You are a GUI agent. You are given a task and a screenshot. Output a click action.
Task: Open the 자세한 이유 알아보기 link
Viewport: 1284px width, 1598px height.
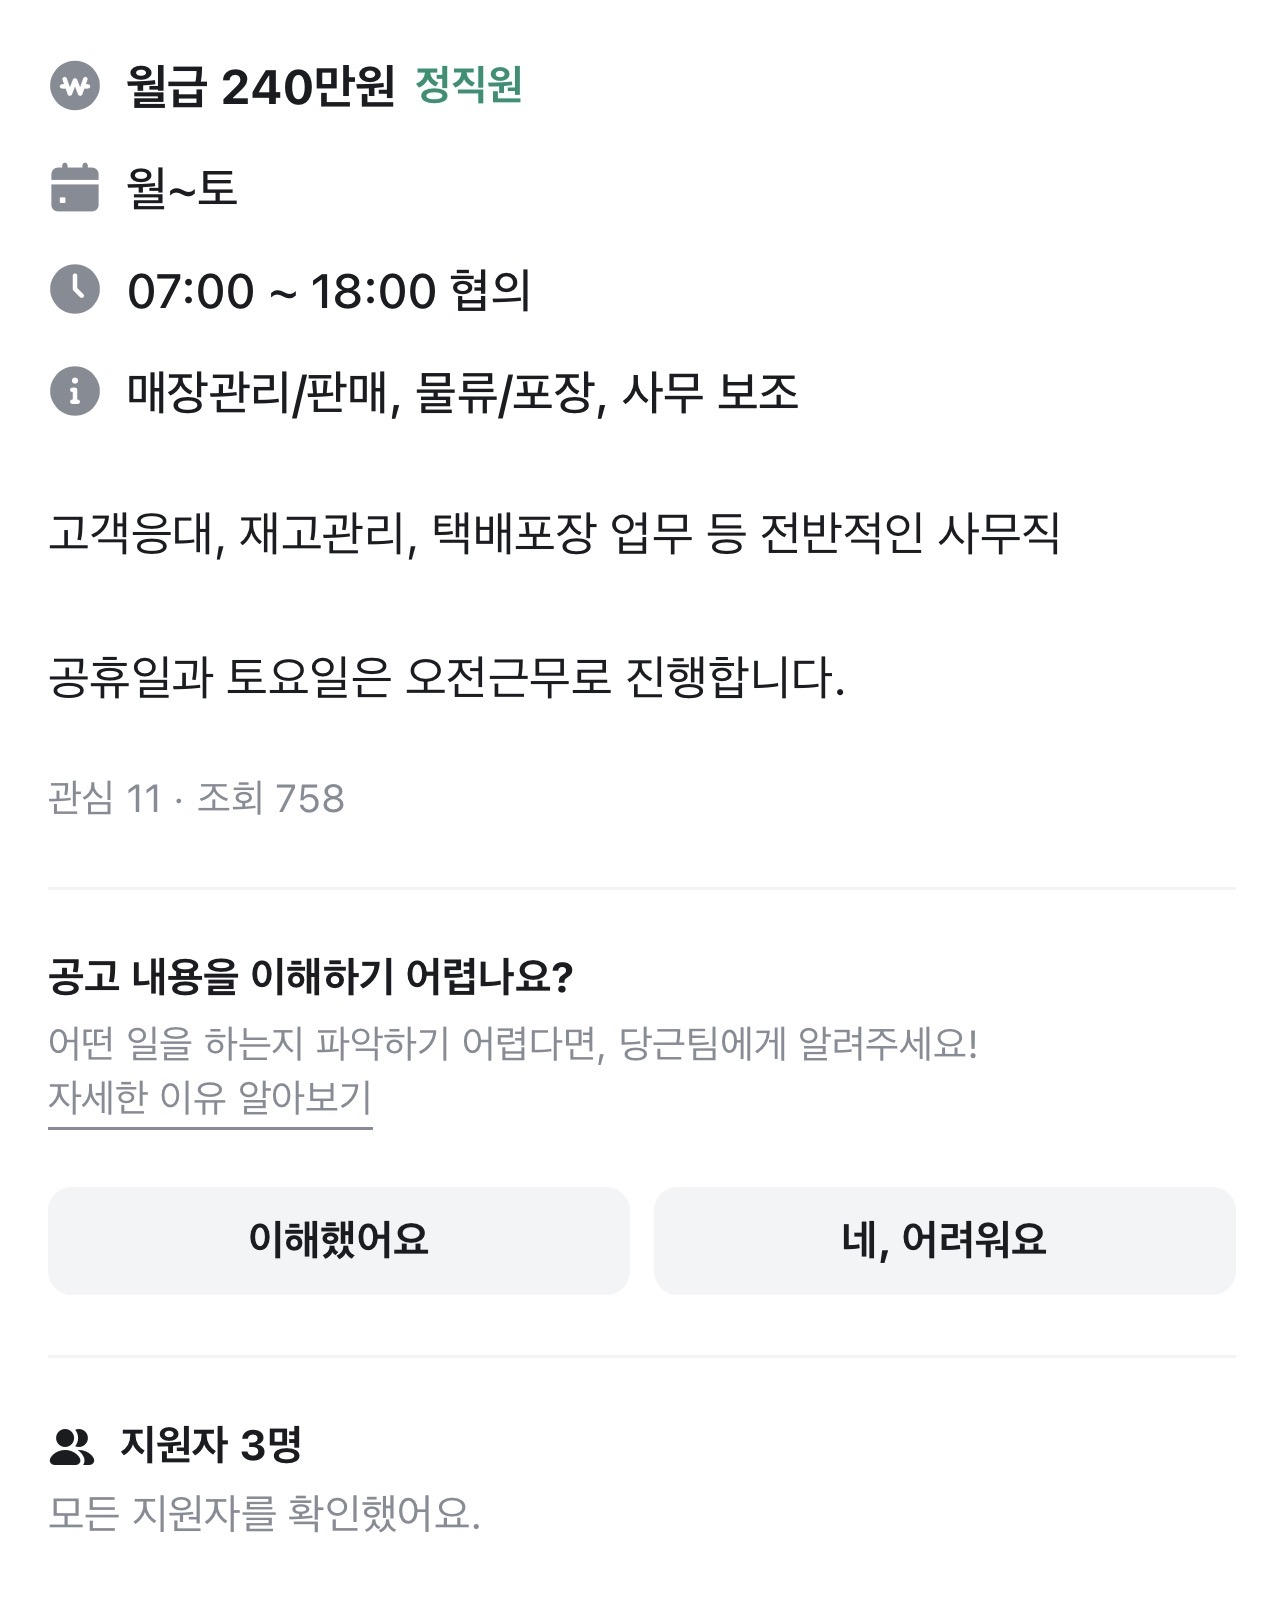click(210, 1098)
